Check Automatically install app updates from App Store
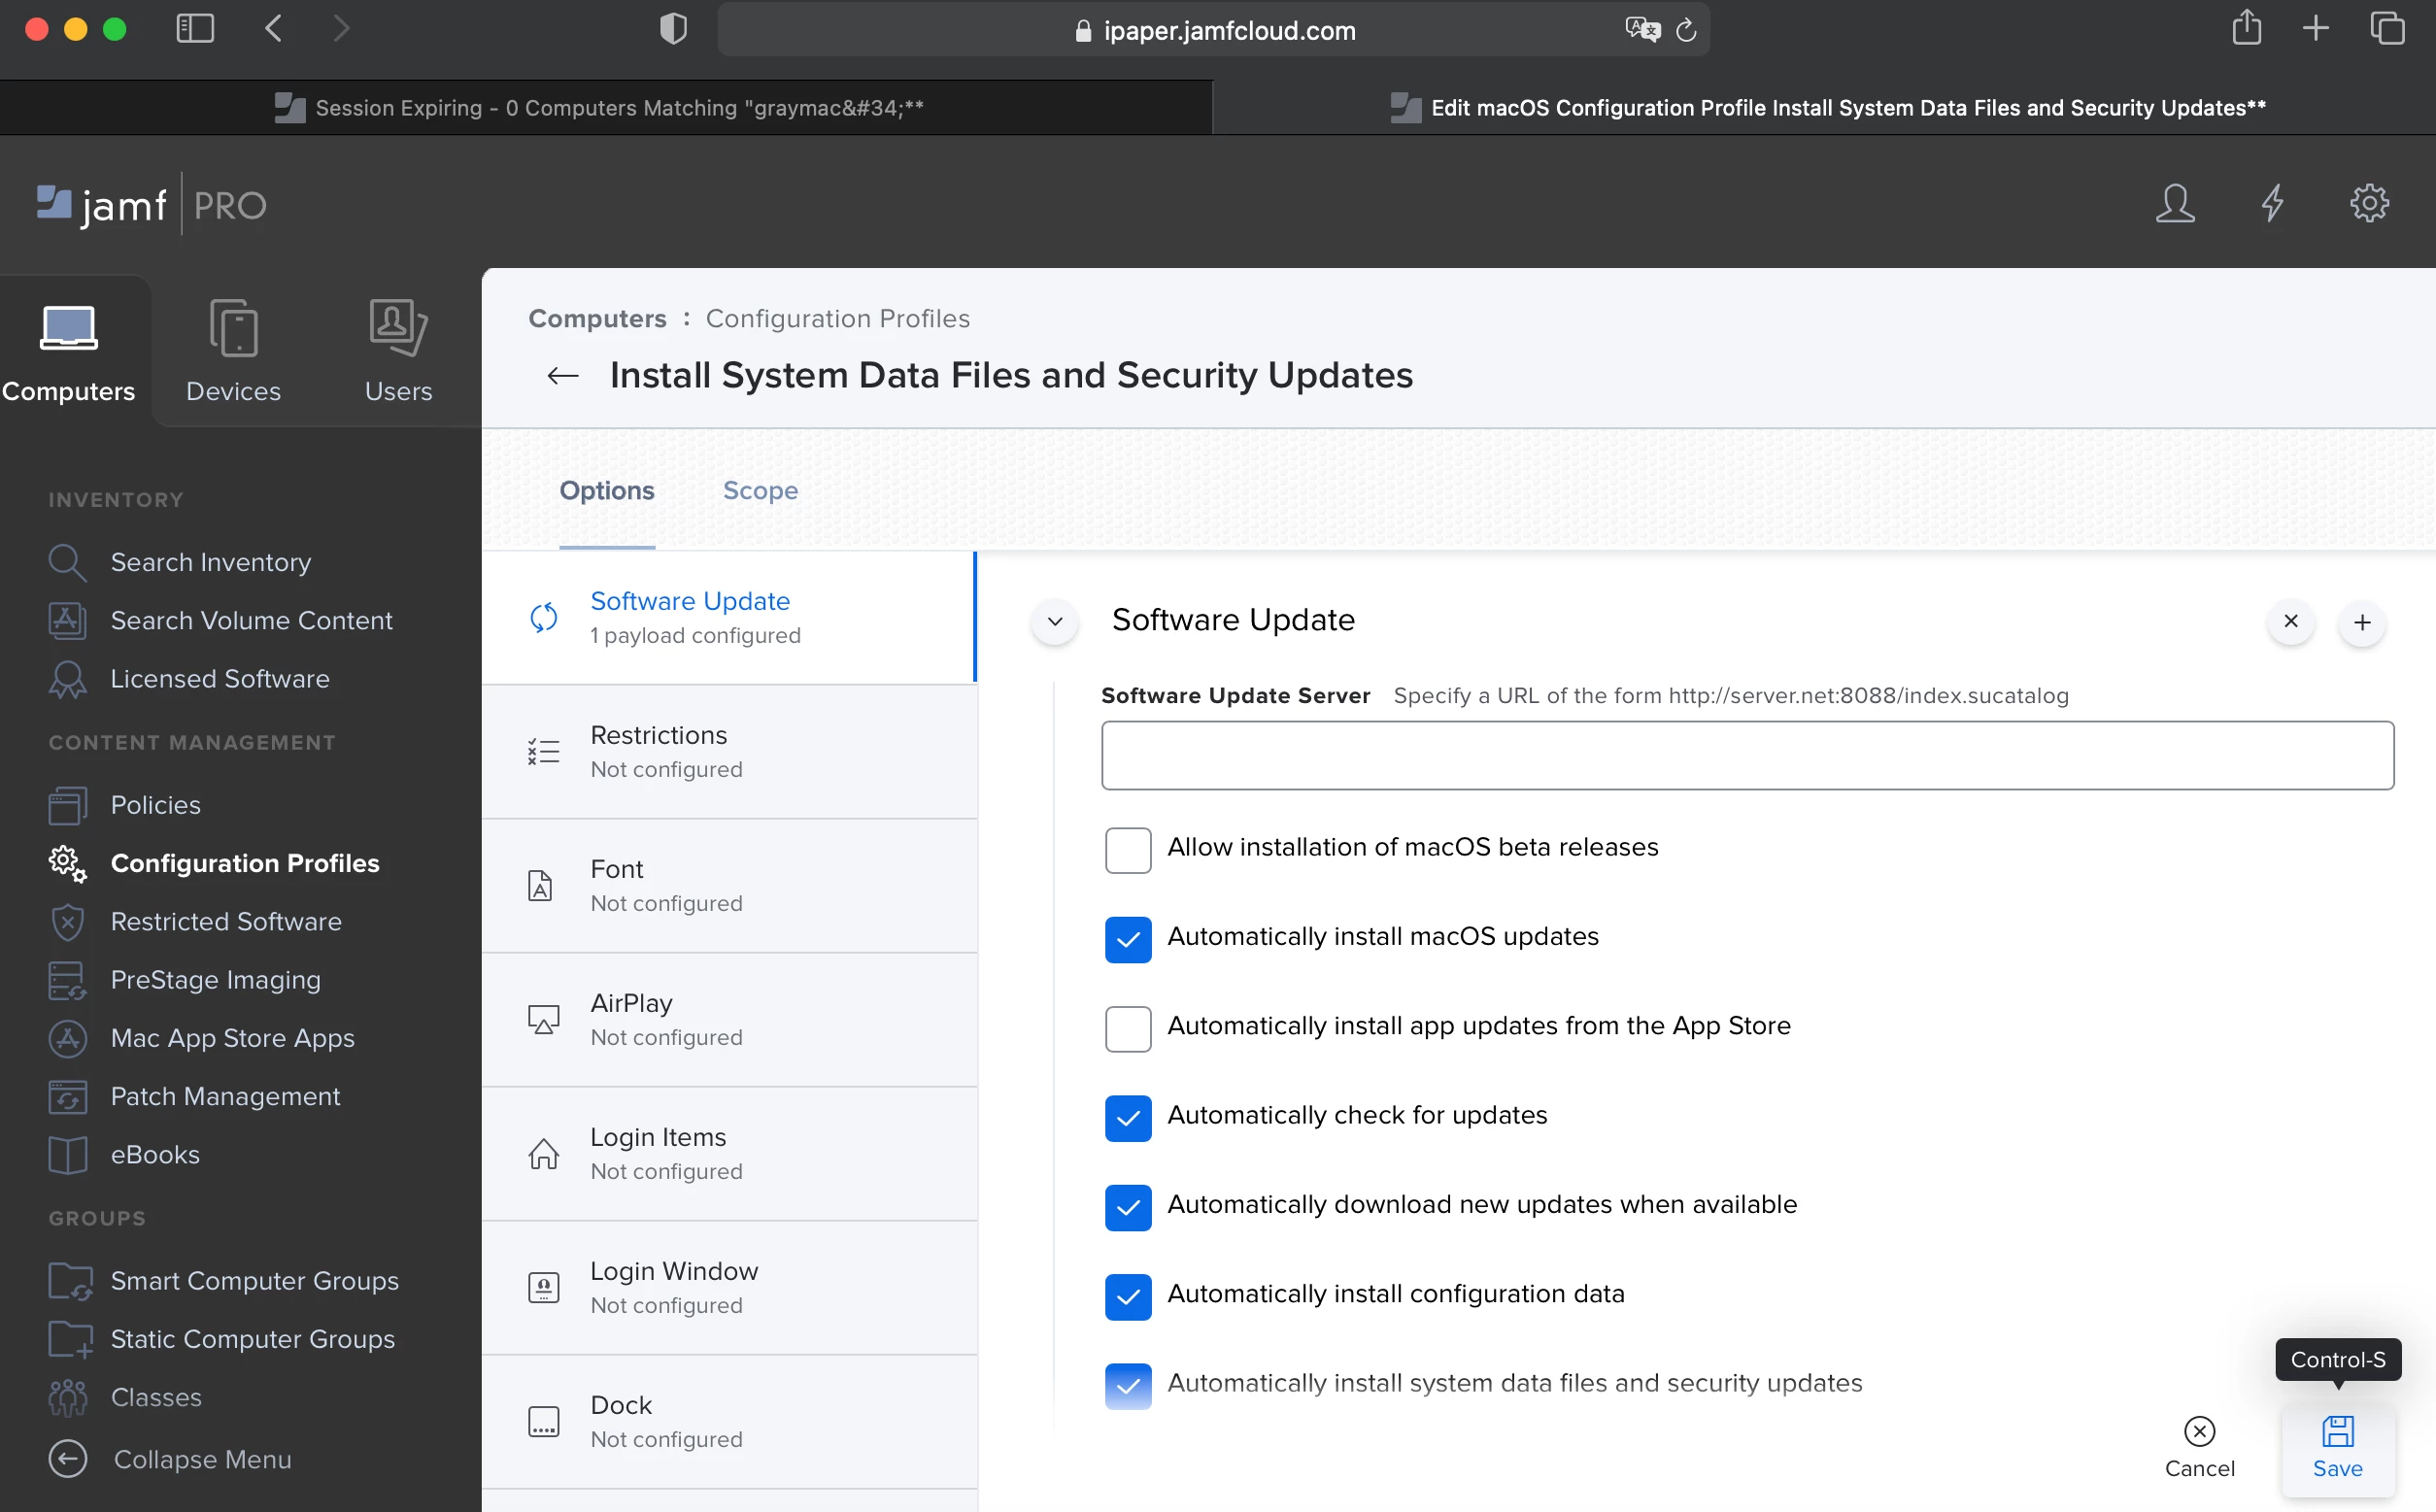Viewport: 2436px width, 1512px height. (x=1128, y=1028)
